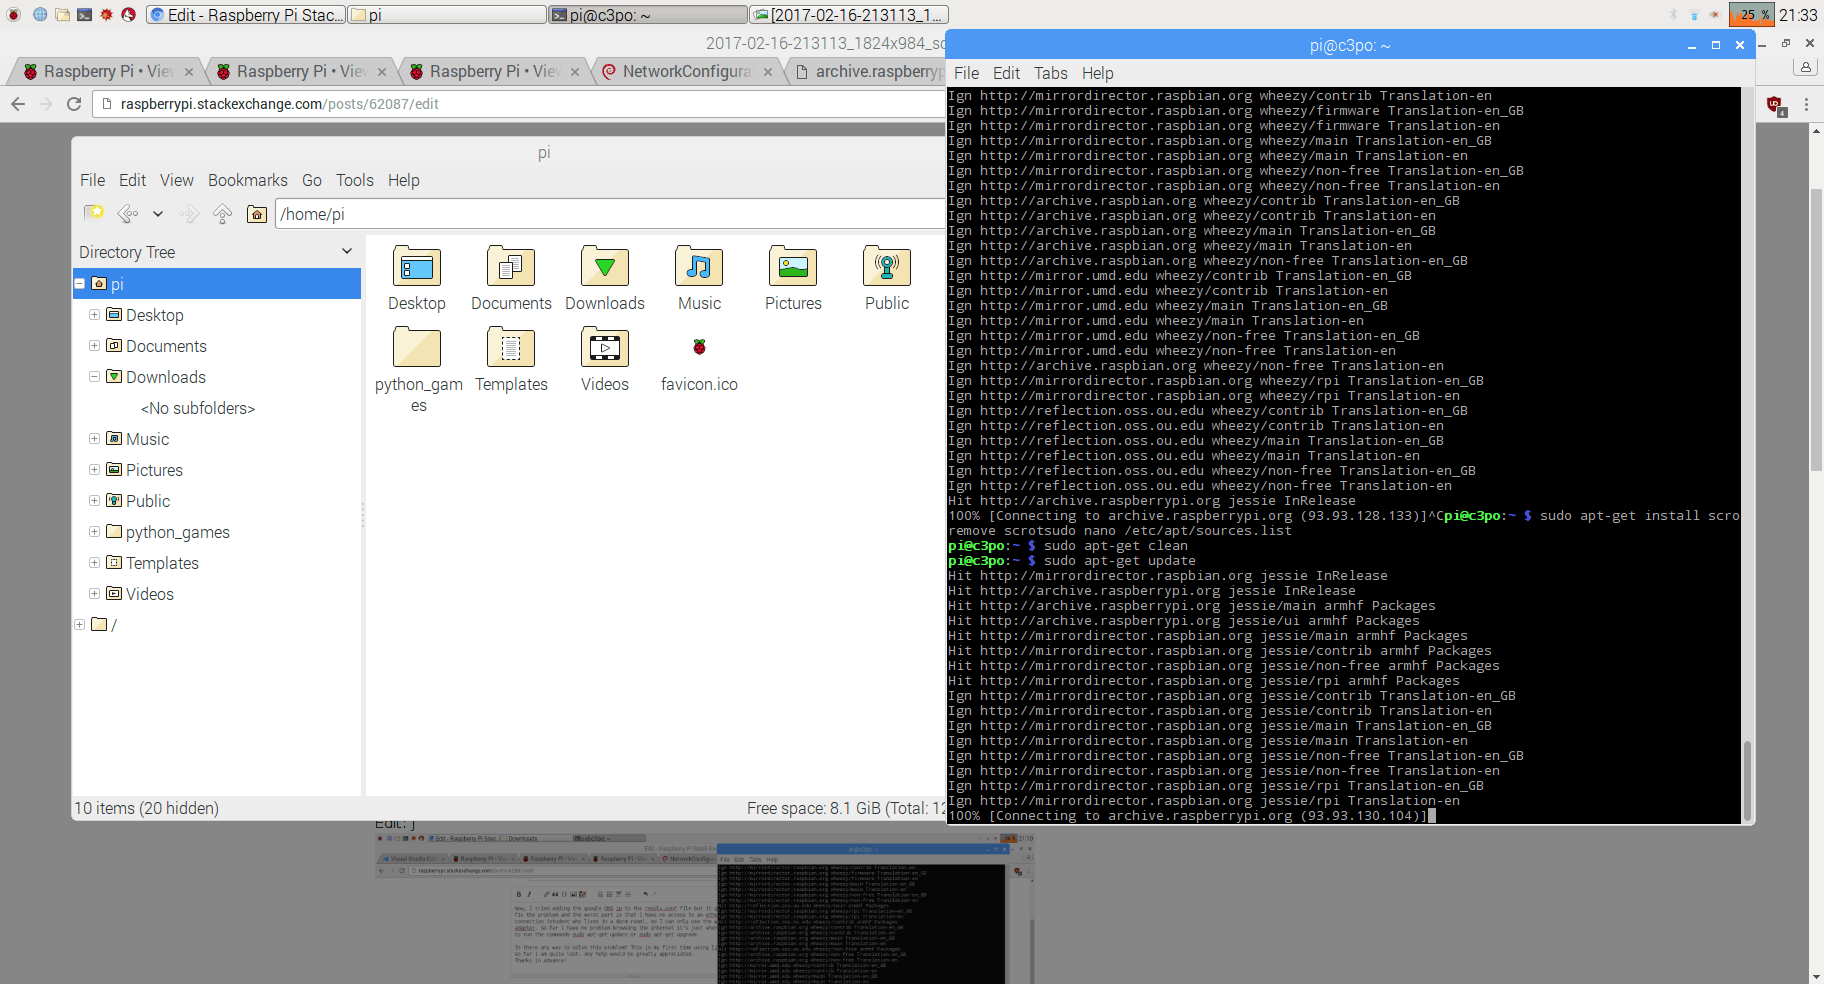Image resolution: width=1824 pixels, height=984 pixels.
Task: Open the CPU usage monitor showing 25 %
Action: [x=1753, y=15]
